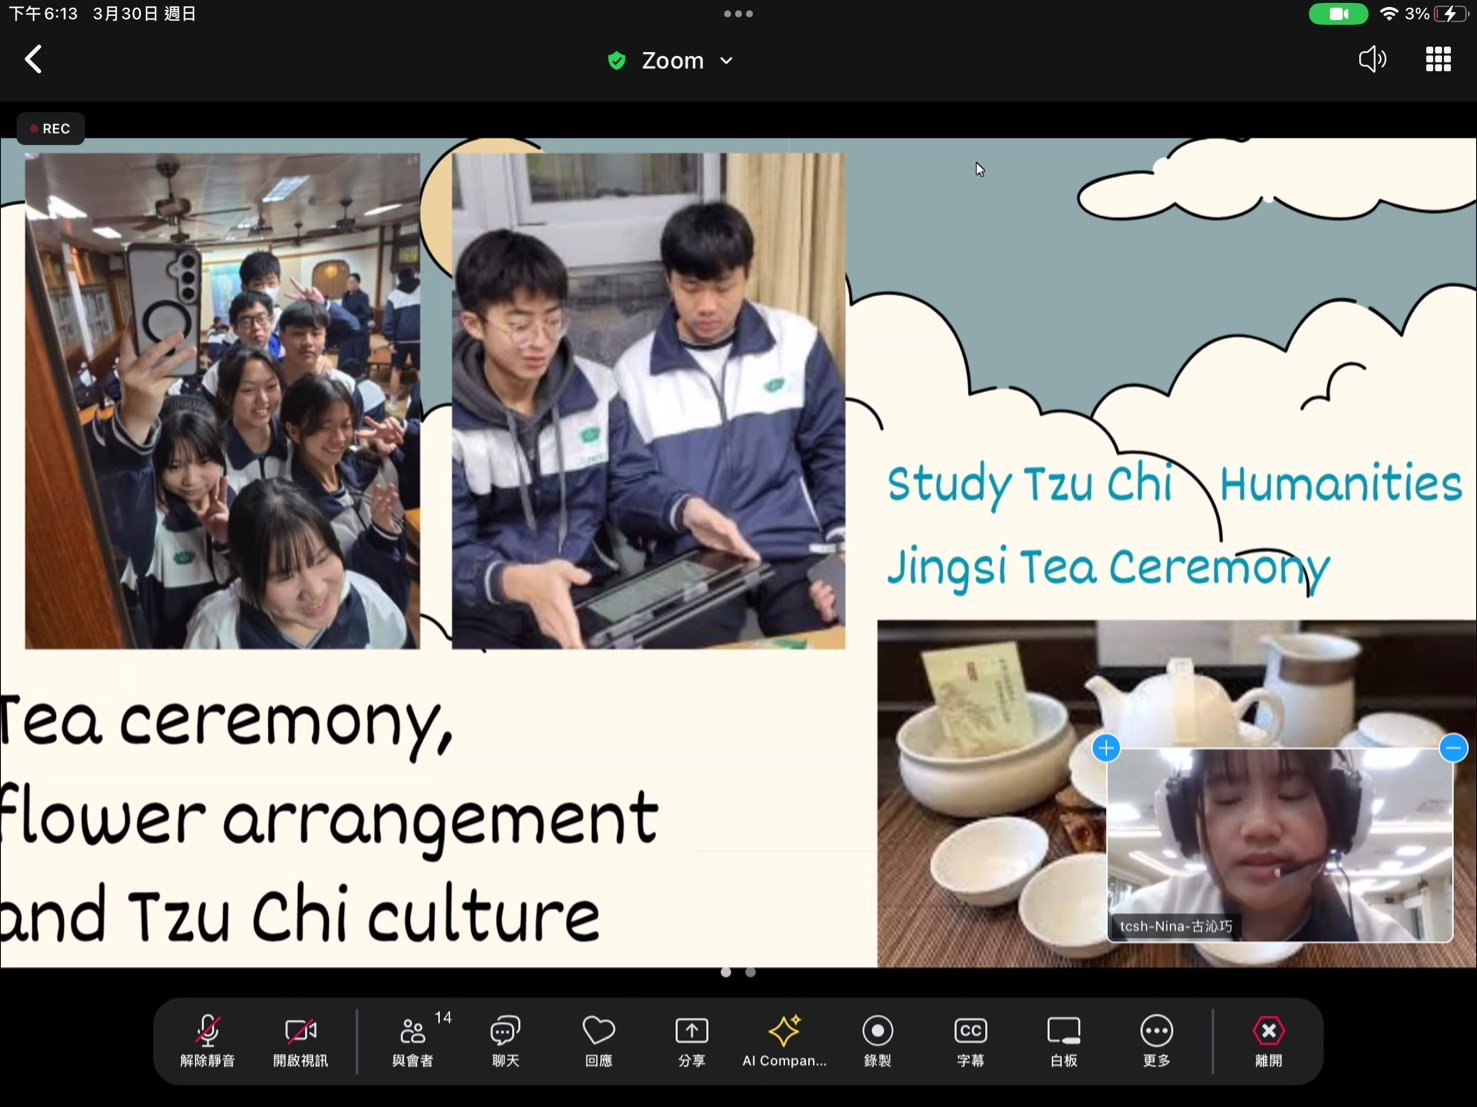Unmute the microphone (解除靜音)
This screenshot has height=1107, width=1477.
(207, 1040)
